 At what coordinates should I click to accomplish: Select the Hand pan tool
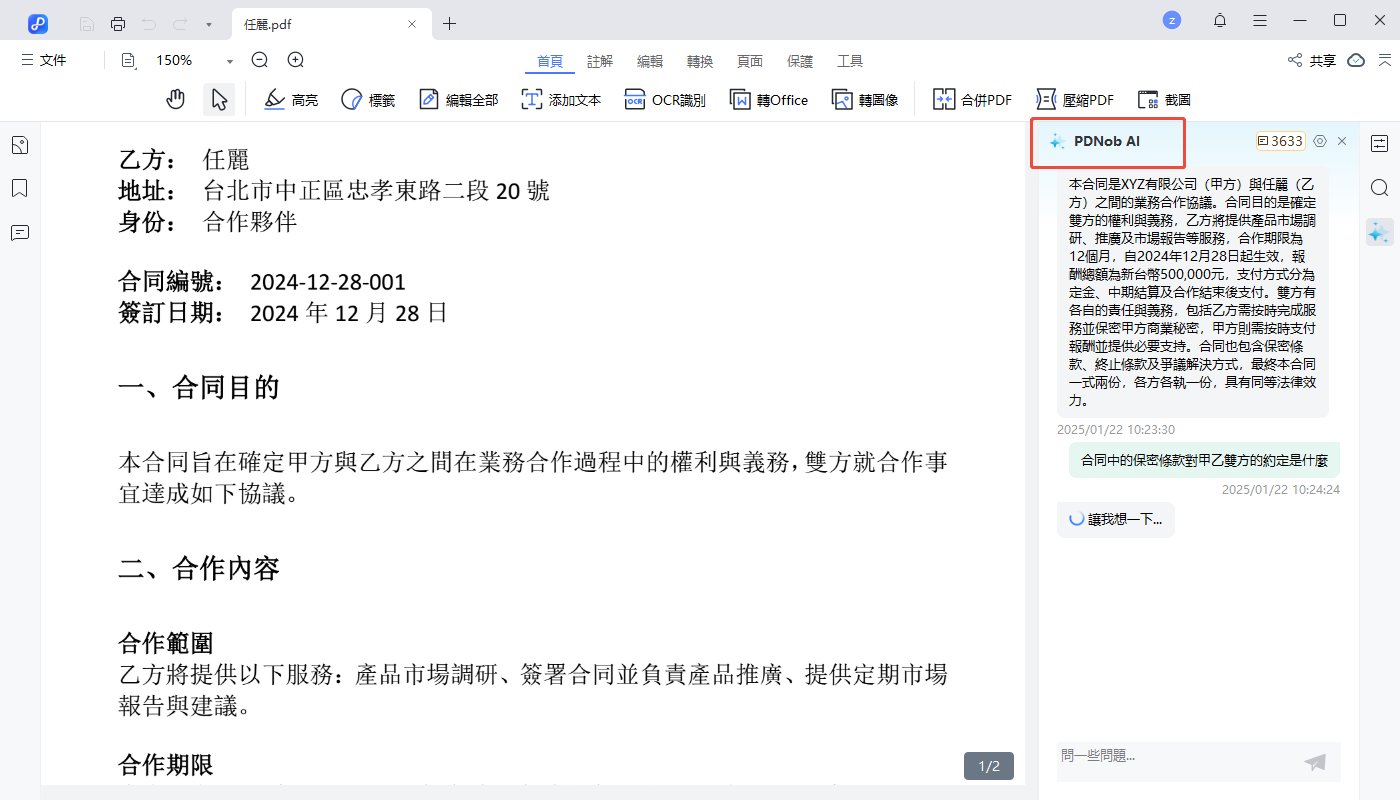point(175,99)
